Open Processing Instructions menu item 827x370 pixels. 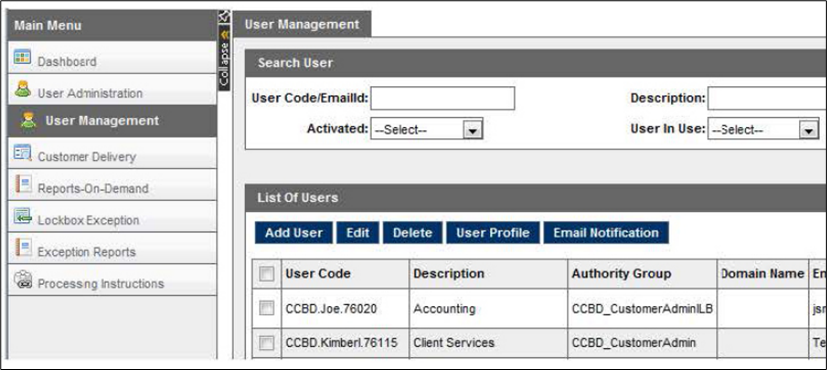click(x=112, y=279)
